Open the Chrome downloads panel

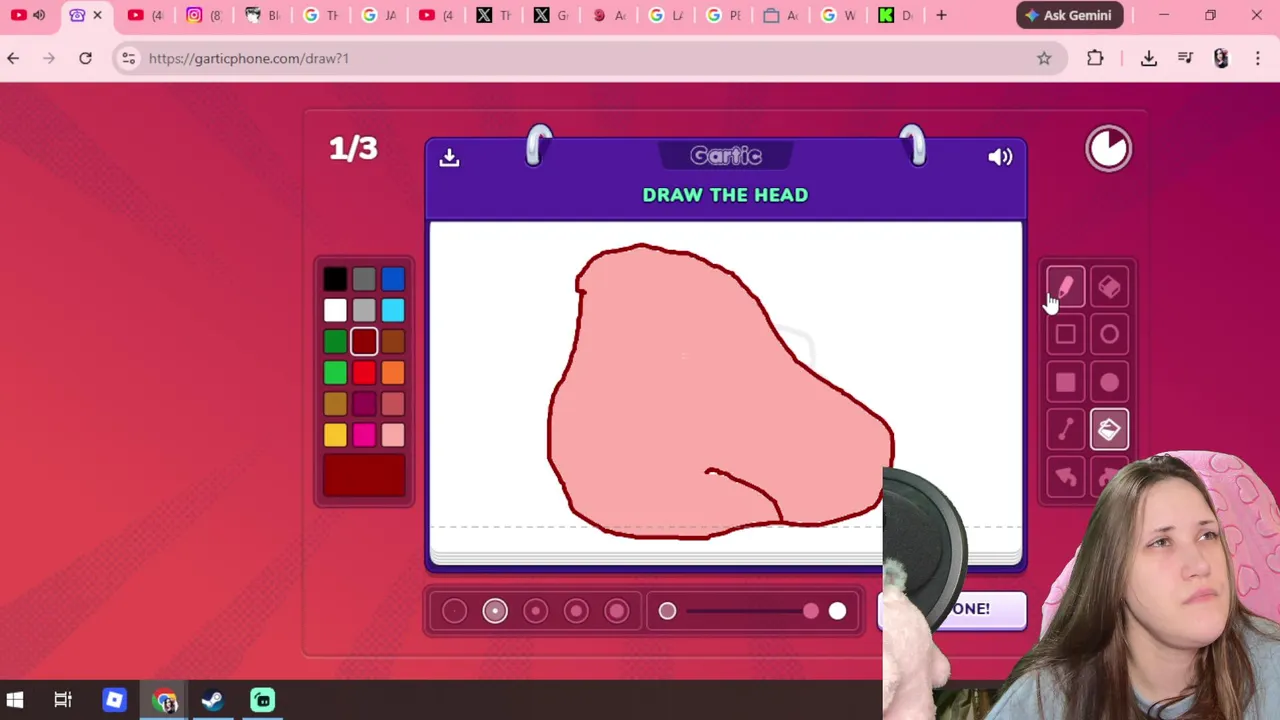point(1148,58)
